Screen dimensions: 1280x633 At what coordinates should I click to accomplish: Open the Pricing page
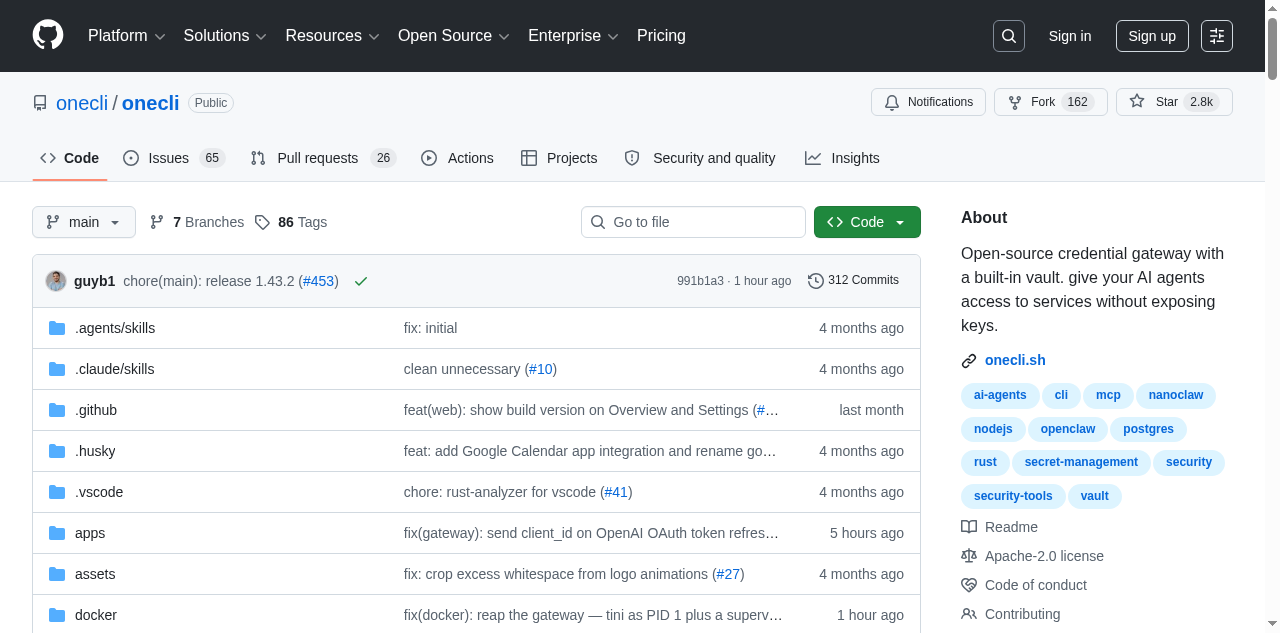661,36
